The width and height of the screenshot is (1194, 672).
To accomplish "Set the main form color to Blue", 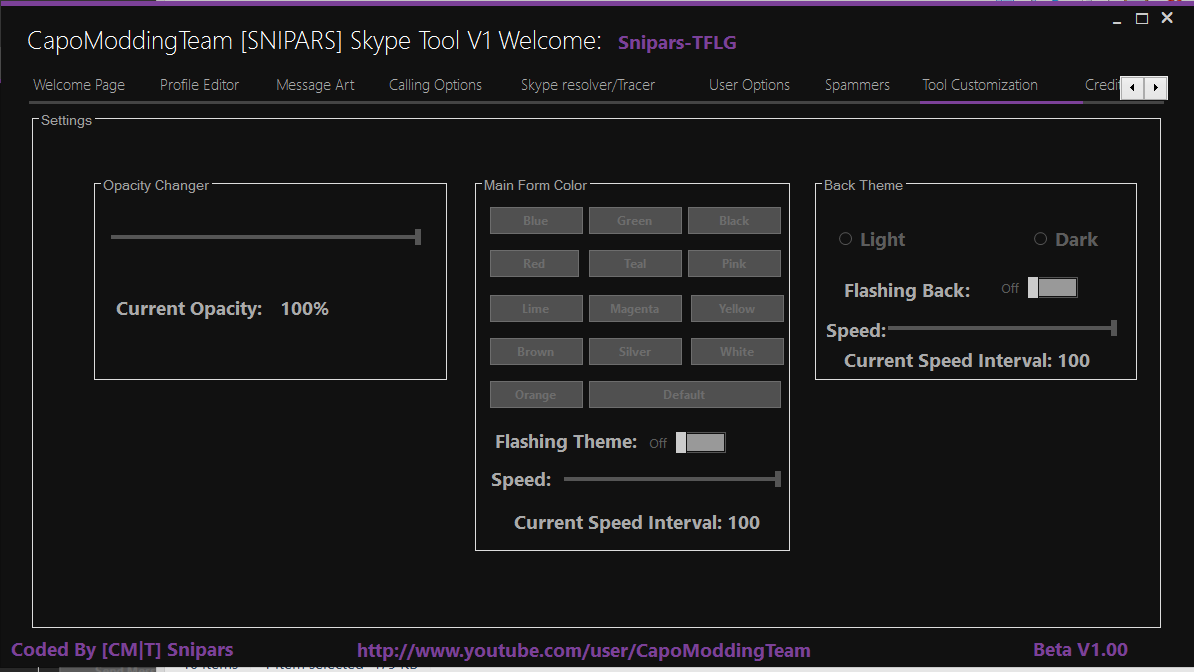I will click(x=536, y=221).
